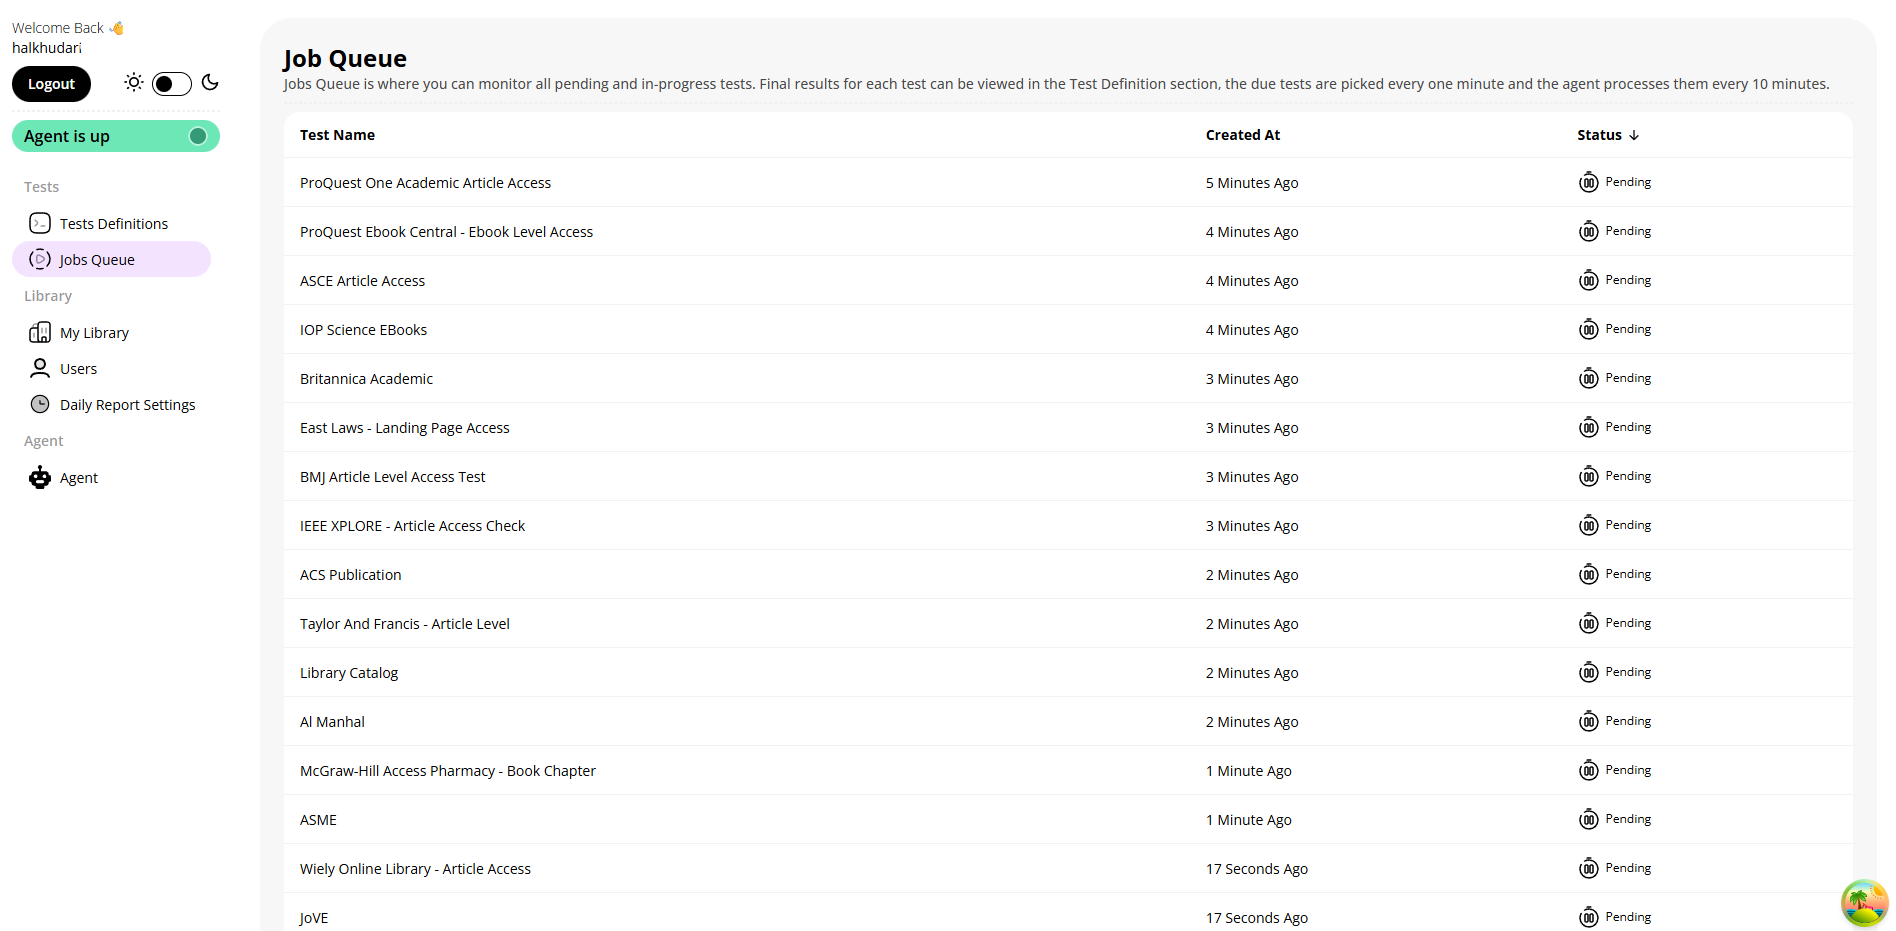Screen dimensions: 1896x931
Task: Open the Tests Definitions menu item
Action: click(x=113, y=224)
